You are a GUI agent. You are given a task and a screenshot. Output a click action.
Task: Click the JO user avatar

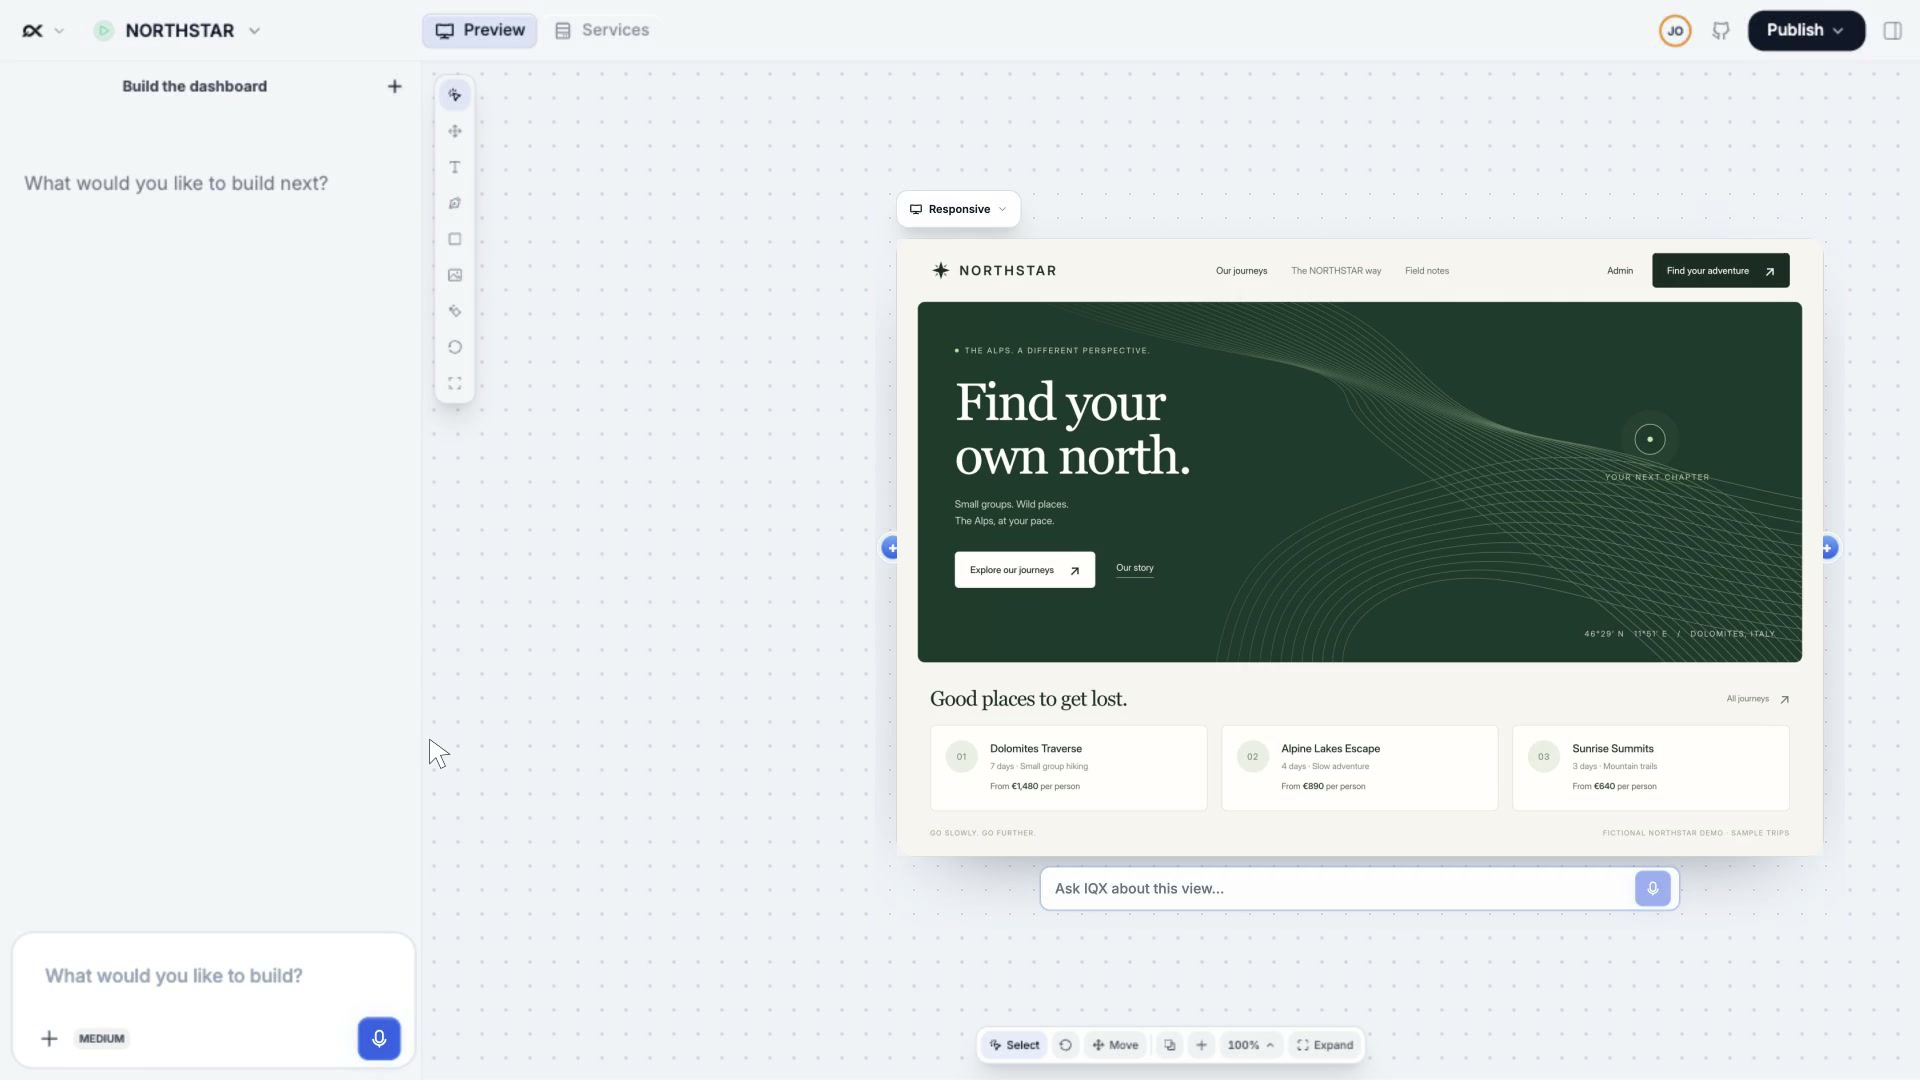(1675, 31)
